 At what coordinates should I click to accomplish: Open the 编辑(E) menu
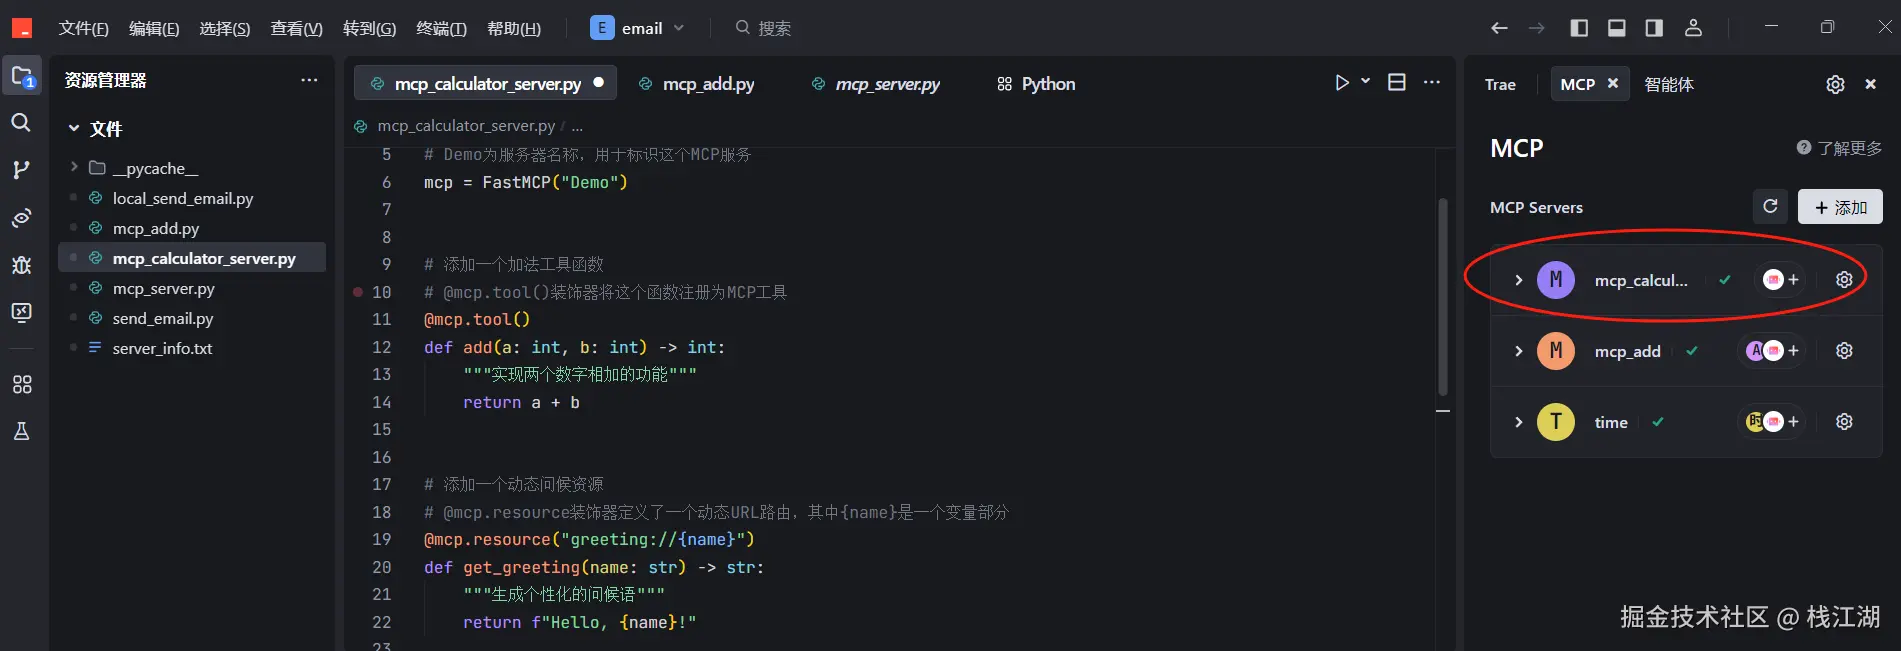pyautogui.click(x=154, y=28)
